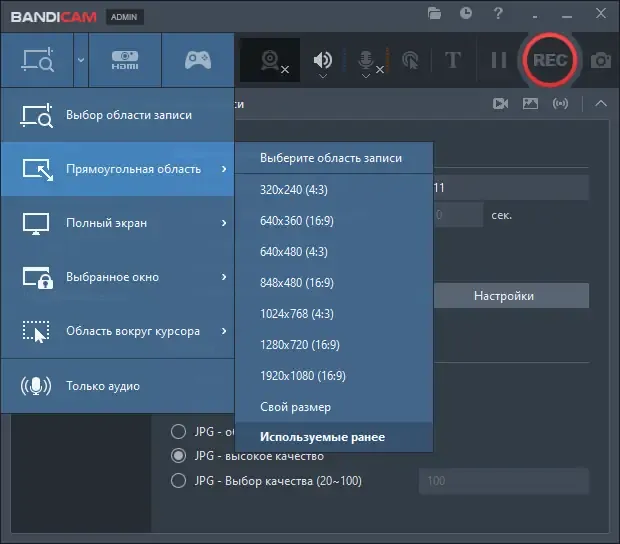The width and height of the screenshot is (620, 544).
Task: Click the JPG quality value field
Action: [501, 481]
